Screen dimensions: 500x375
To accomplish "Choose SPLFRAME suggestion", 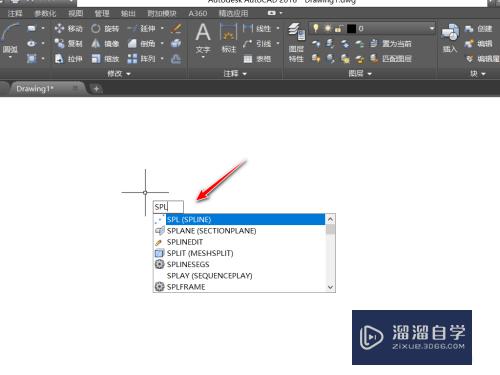I will tap(239, 287).
